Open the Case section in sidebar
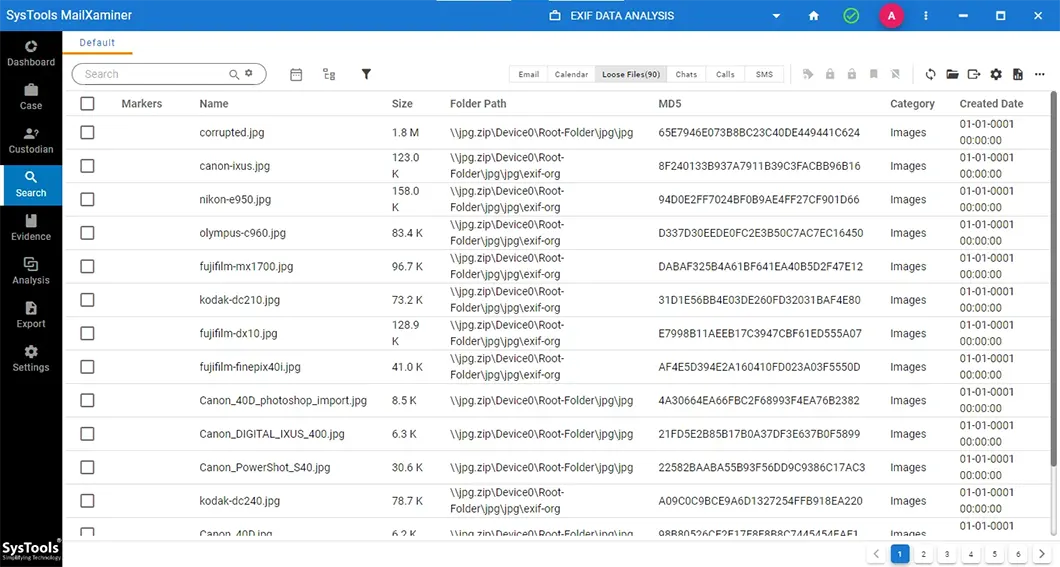1060x567 pixels. point(30,97)
